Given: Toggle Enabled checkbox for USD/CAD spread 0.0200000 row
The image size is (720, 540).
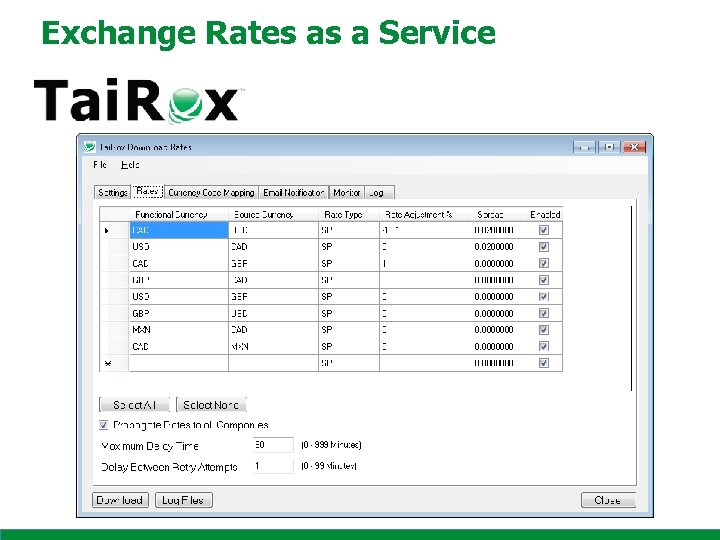Looking at the screenshot, I should tap(544, 247).
